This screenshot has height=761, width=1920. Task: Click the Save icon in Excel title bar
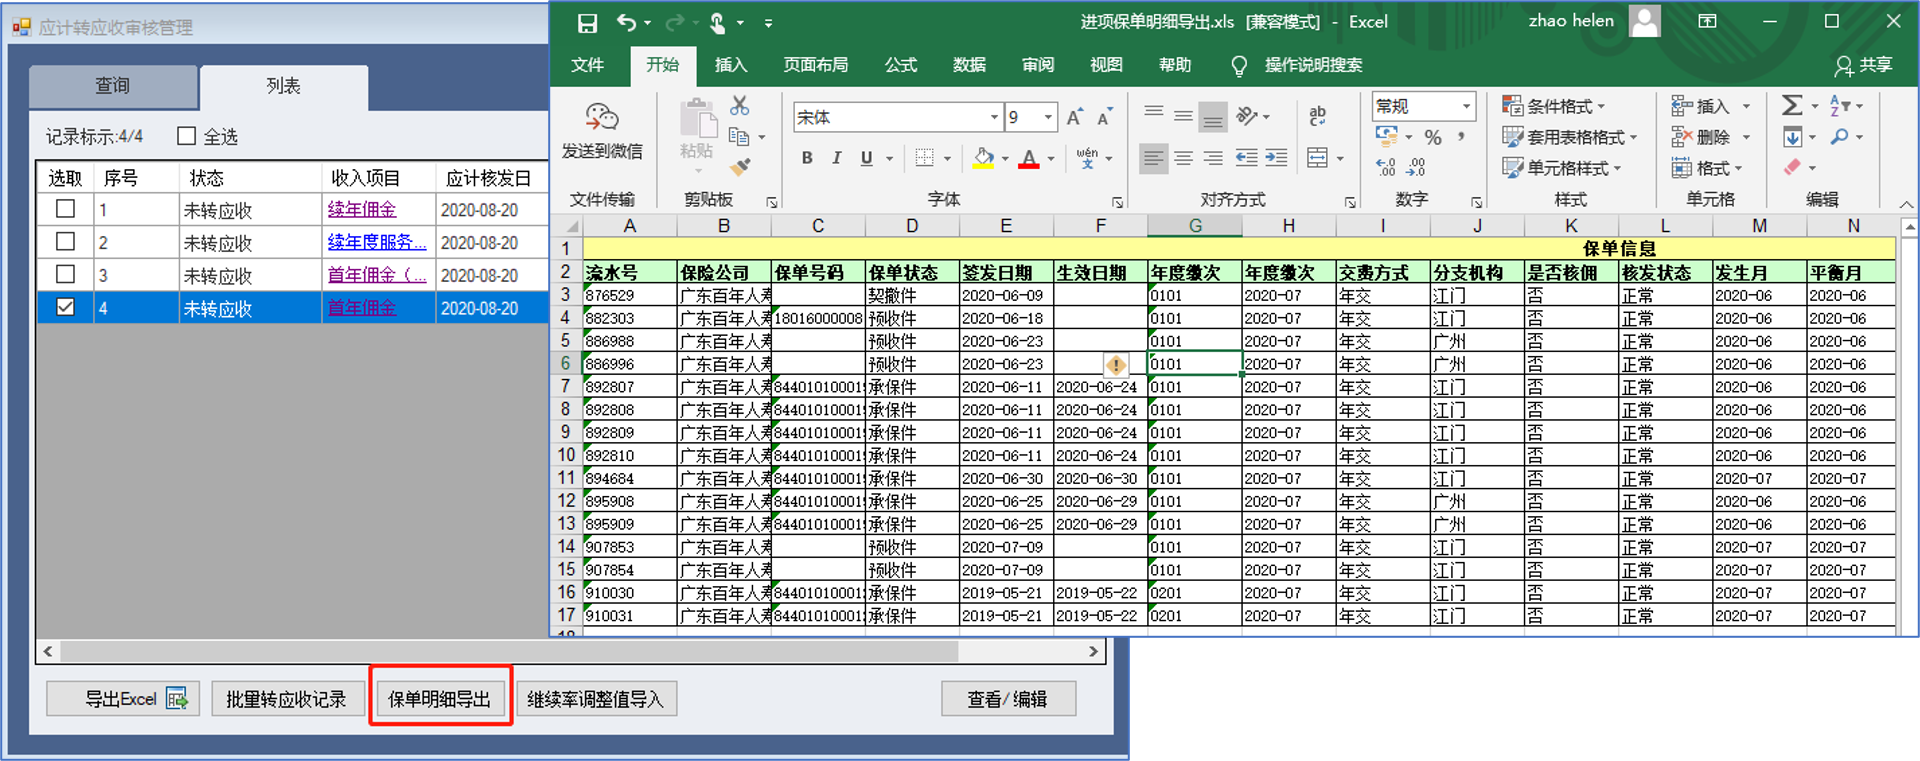point(587,22)
